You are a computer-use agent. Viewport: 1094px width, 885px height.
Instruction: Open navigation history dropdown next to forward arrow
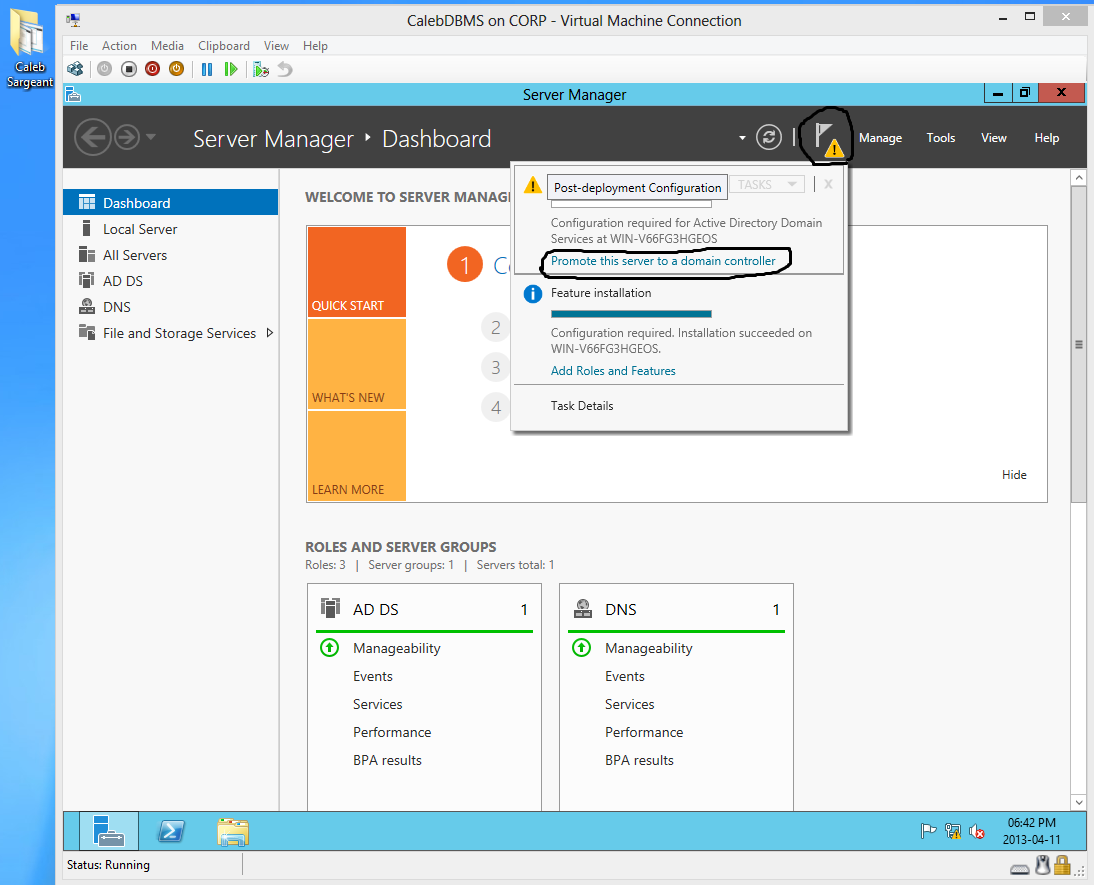pyautogui.click(x=151, y=137)
